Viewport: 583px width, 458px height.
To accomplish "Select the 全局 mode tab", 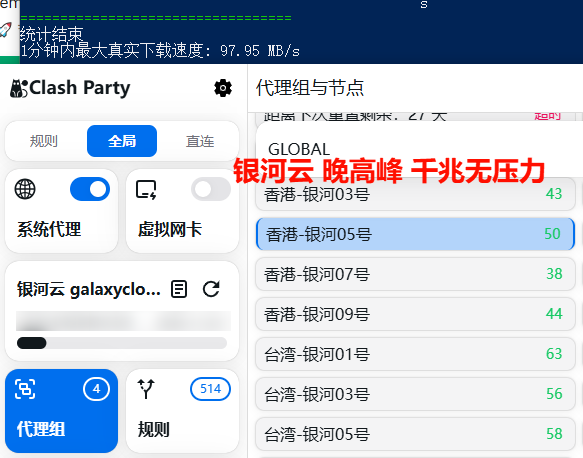I will (x=122, y=141).
